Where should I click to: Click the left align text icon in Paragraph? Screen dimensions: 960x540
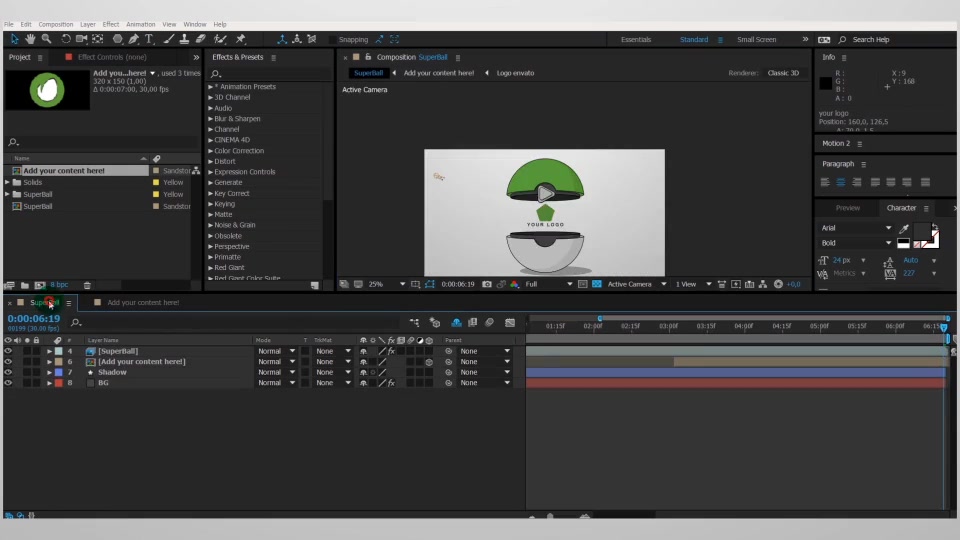(825, 182)
